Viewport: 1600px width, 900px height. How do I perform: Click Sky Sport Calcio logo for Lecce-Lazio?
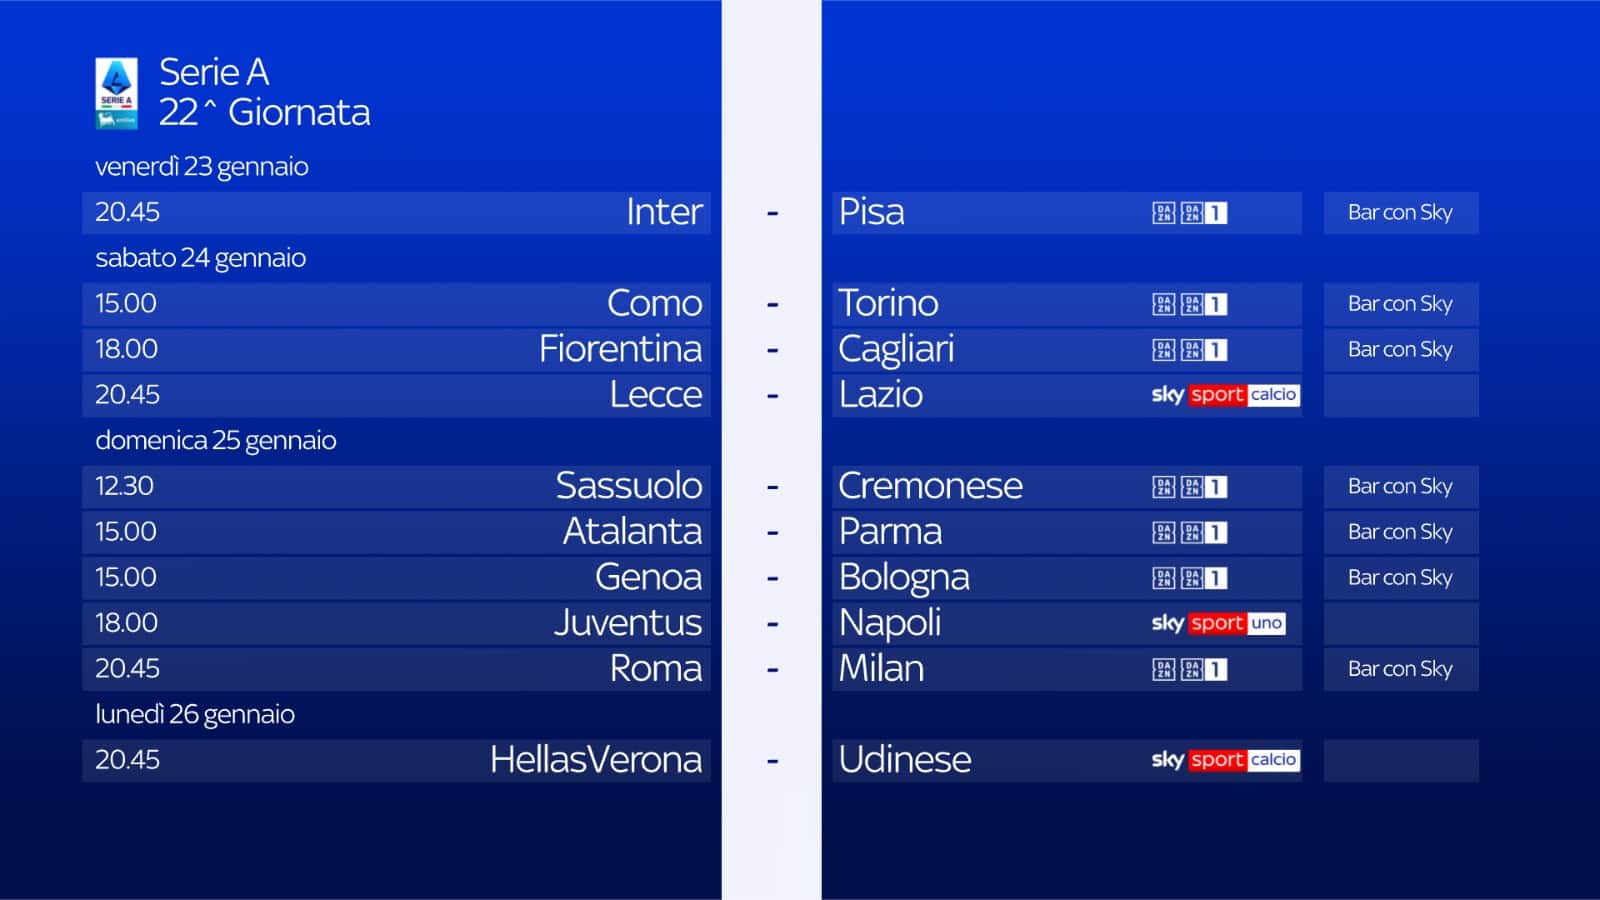tap(1225, 395)
